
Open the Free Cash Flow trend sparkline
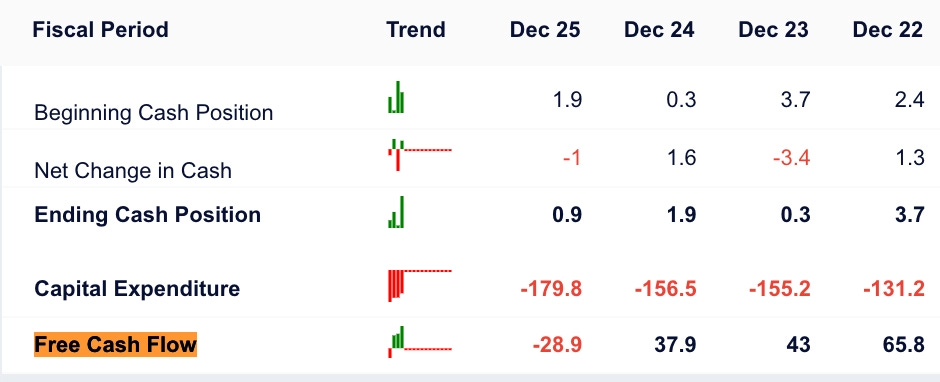pos(420,342)
